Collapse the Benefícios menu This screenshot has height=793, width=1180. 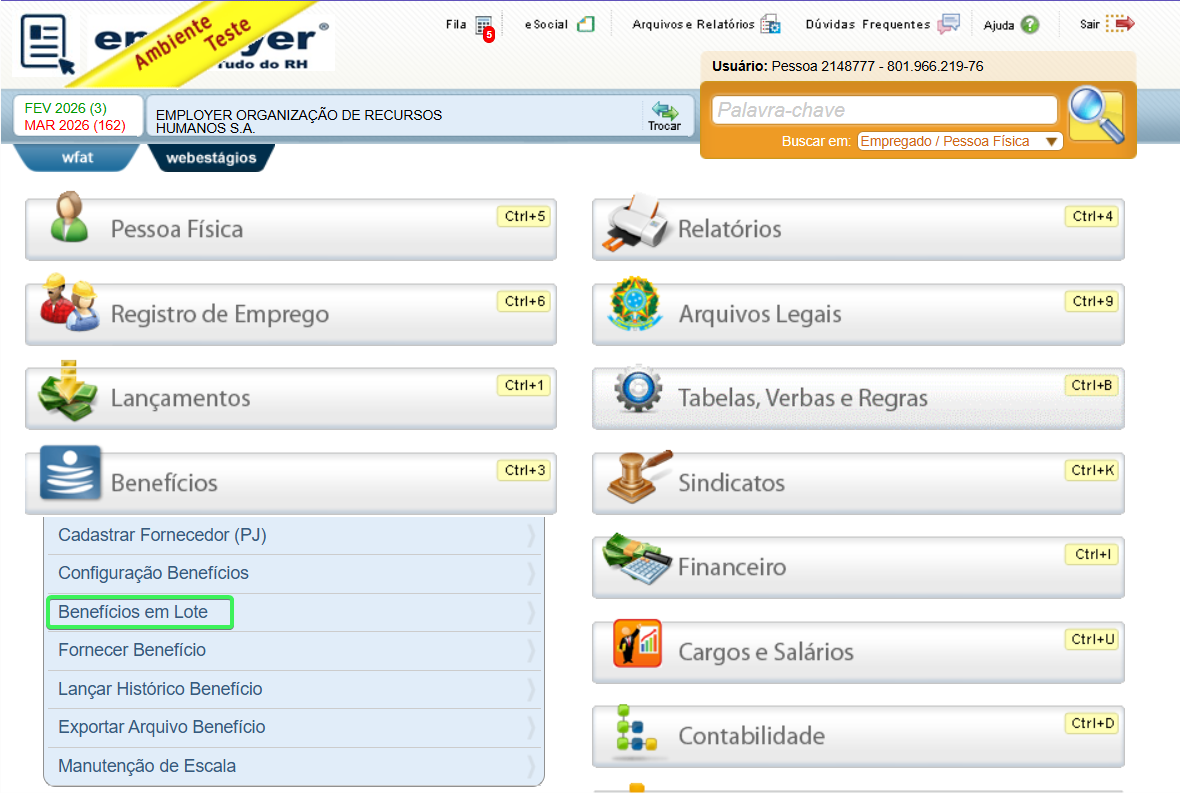290,483
